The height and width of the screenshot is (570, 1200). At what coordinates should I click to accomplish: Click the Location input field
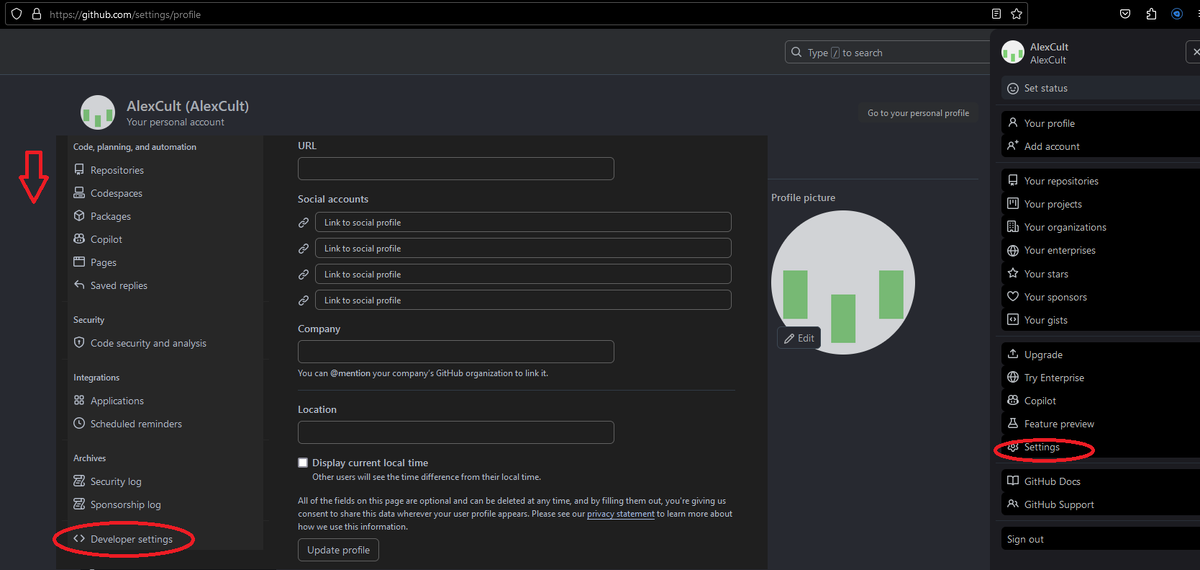click(x=456, y=432)
